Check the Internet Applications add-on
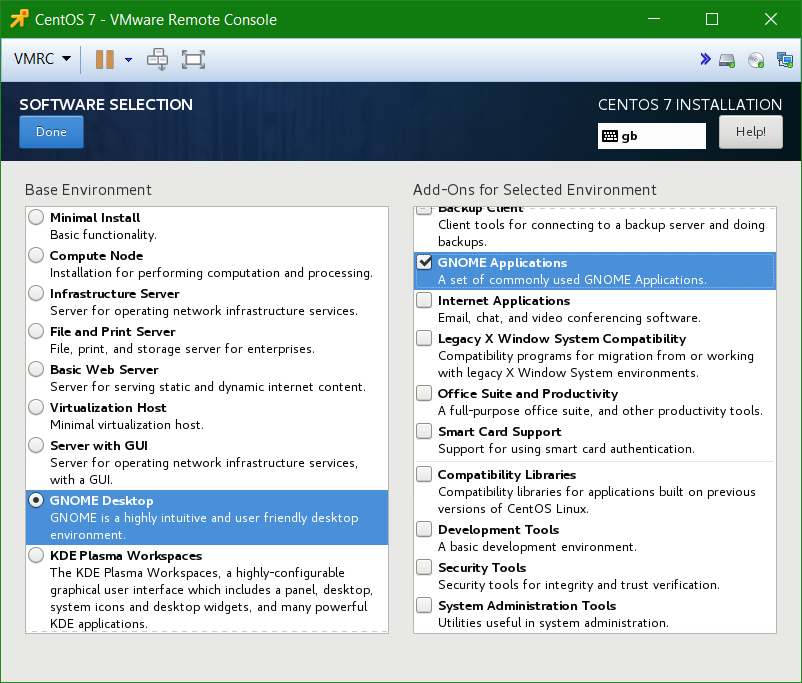Image resolution: width=802 pixels, height=683 pixels. click(424, 300)
